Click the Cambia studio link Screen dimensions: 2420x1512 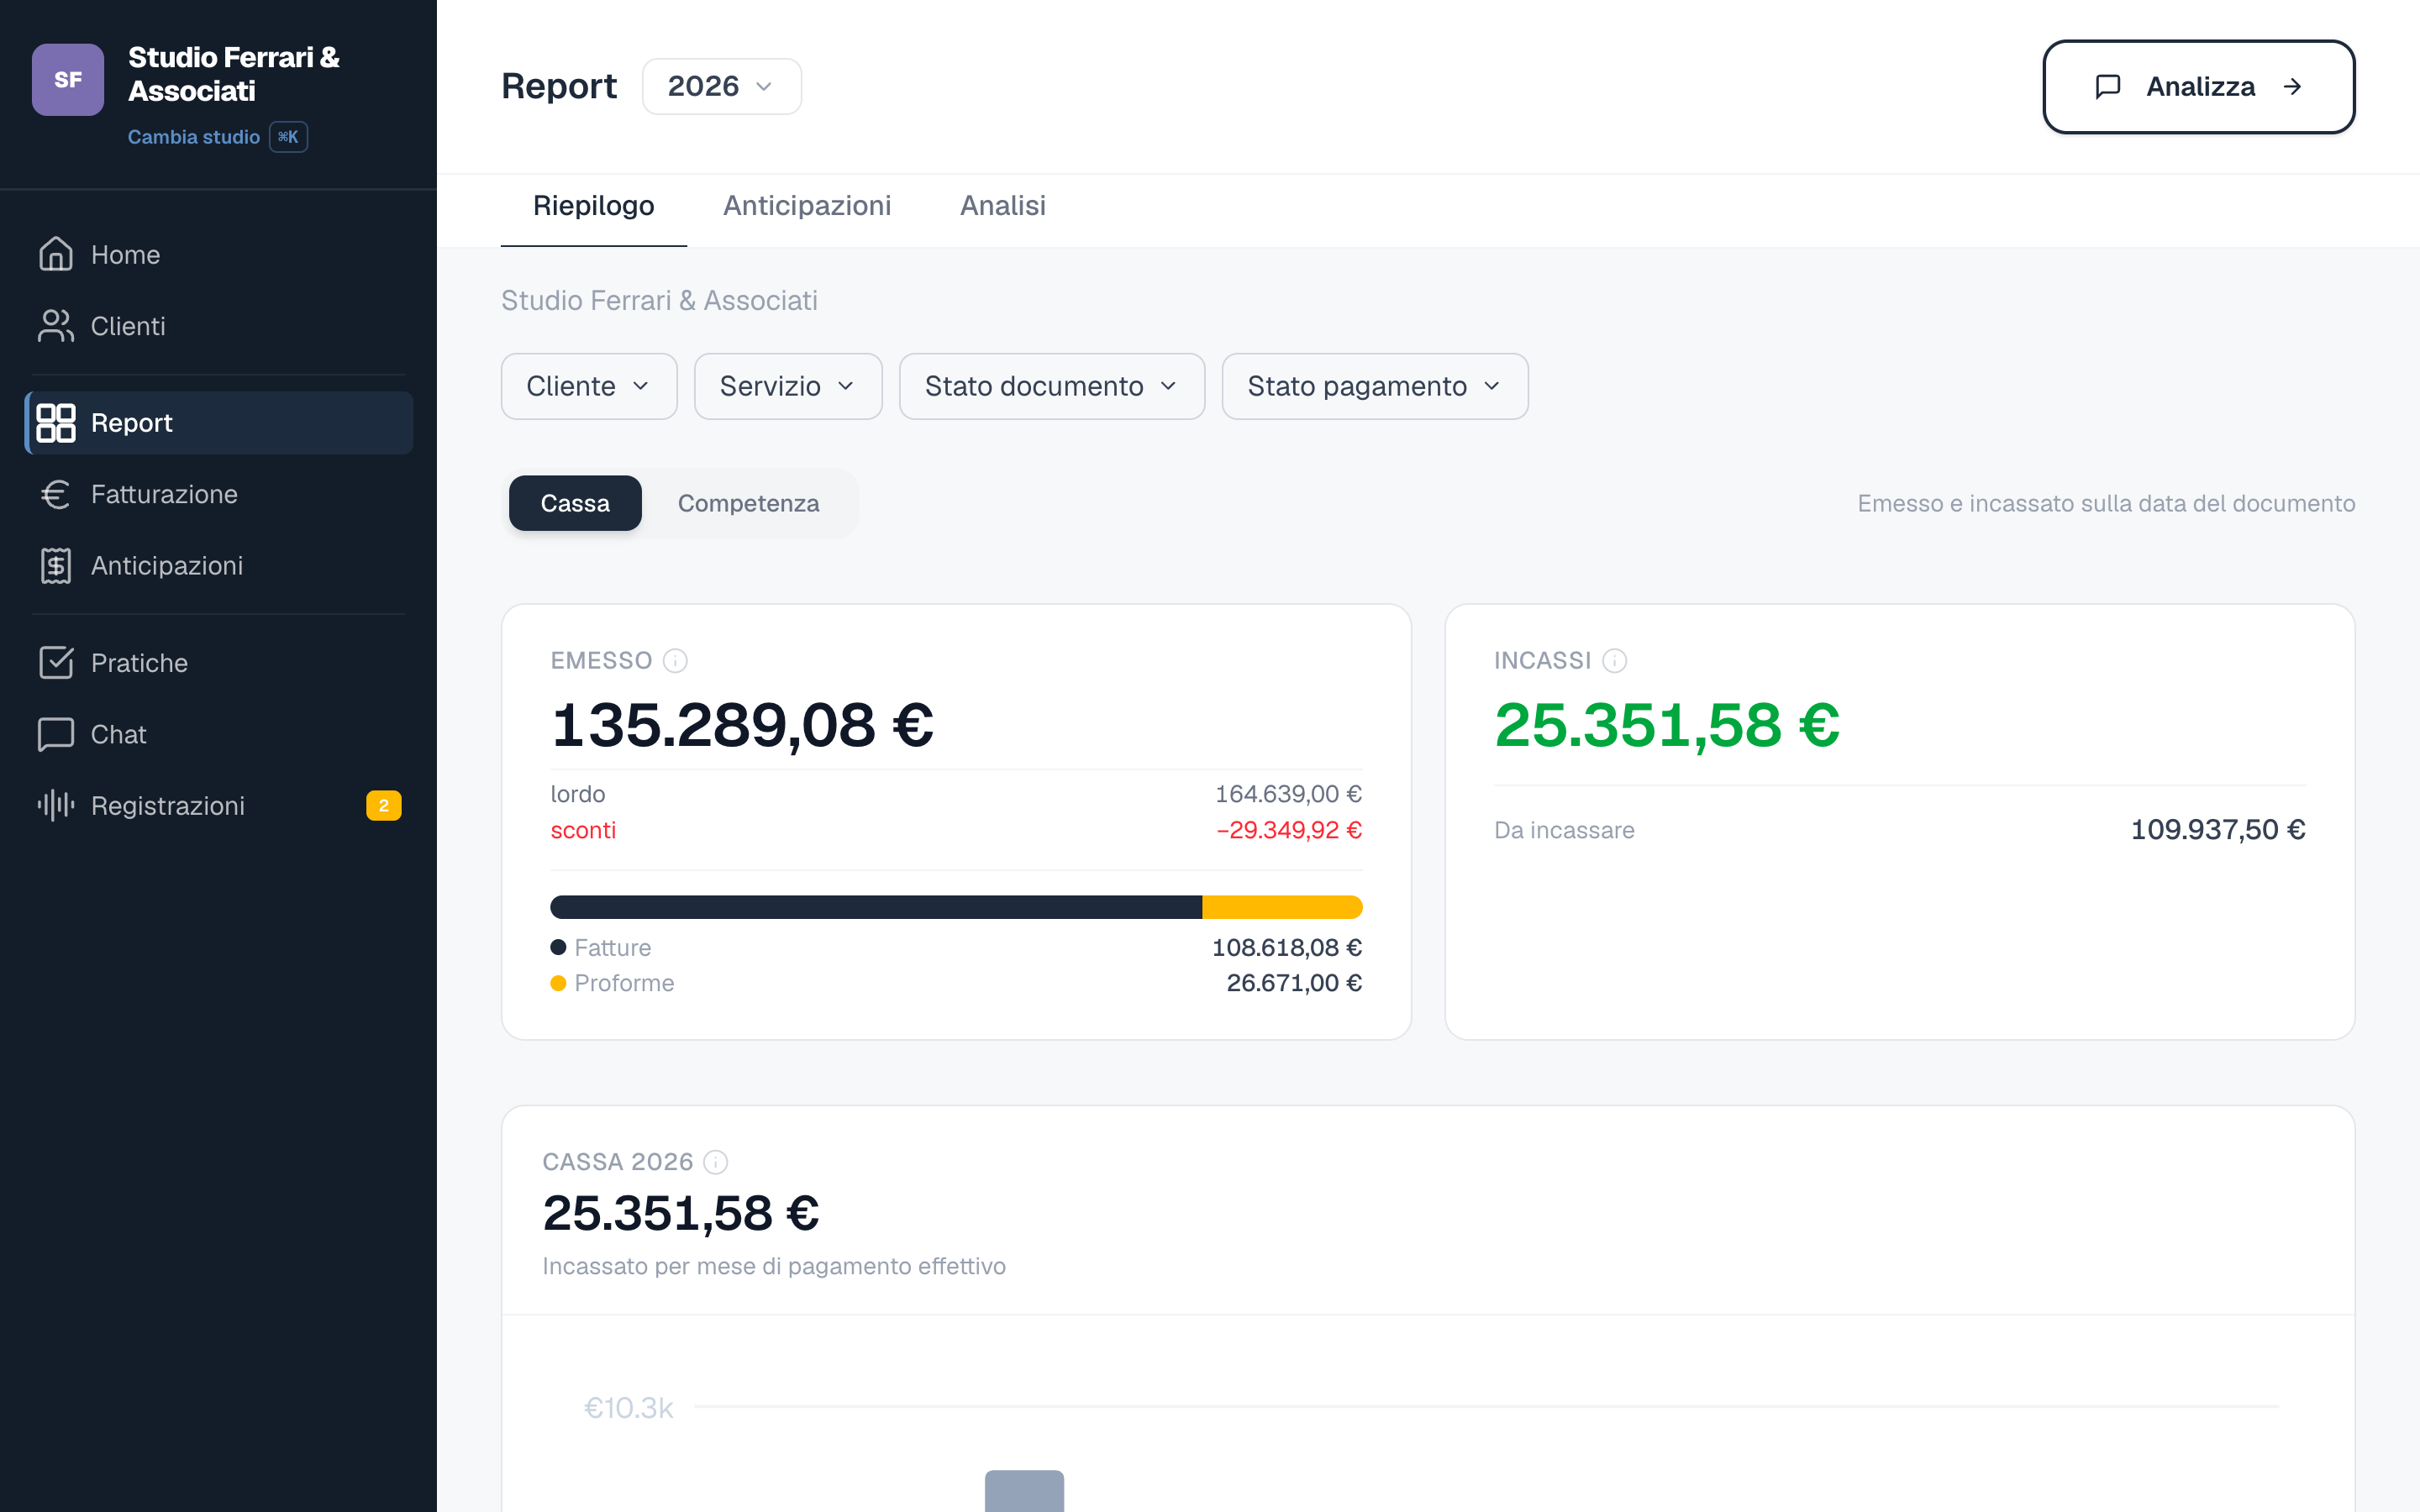point(194,137)
